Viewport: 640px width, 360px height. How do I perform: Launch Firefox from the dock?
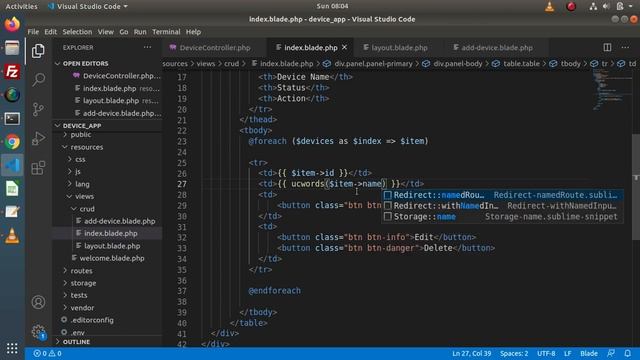coord(12,24)
